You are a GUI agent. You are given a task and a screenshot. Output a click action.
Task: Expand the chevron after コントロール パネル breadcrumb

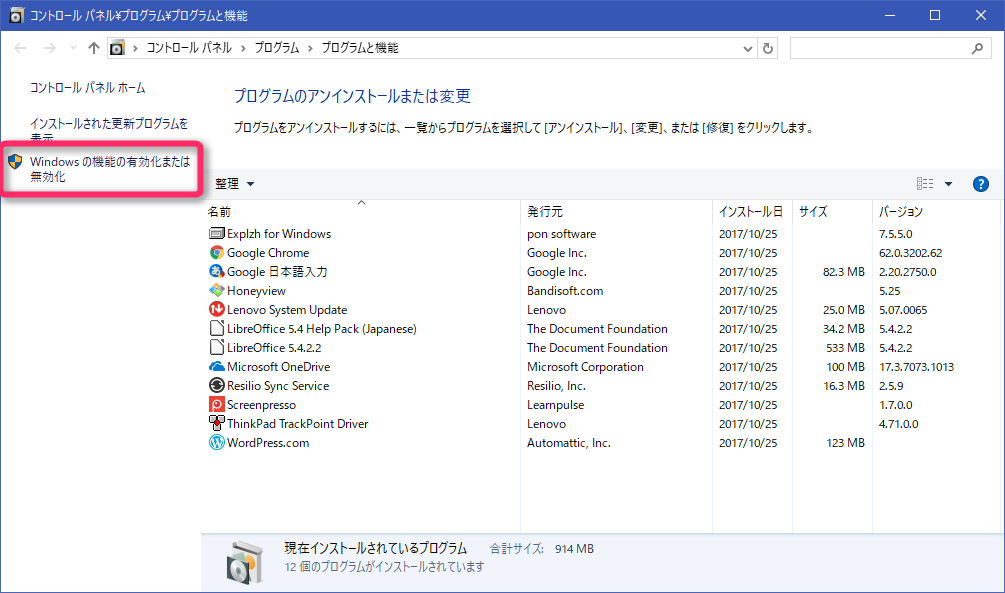click(244, 48)
